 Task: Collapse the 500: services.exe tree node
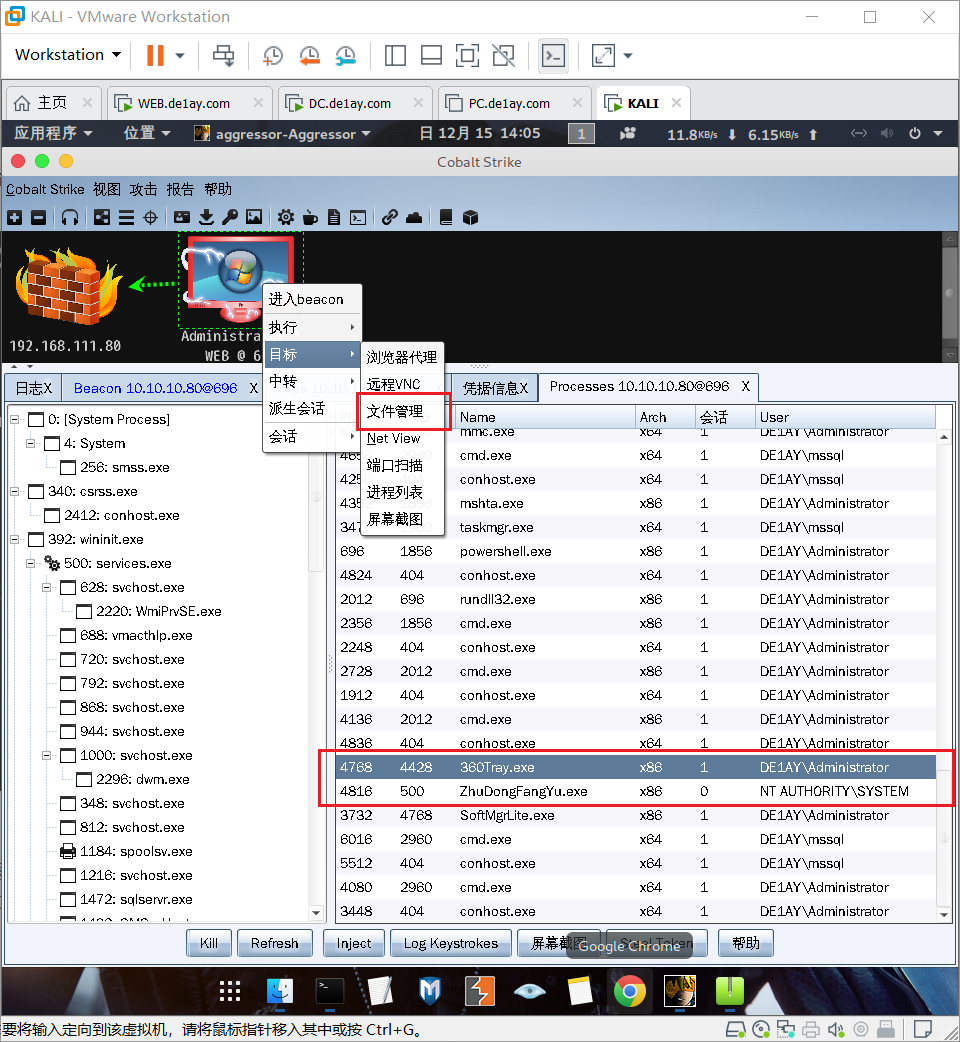pos(30,563)
